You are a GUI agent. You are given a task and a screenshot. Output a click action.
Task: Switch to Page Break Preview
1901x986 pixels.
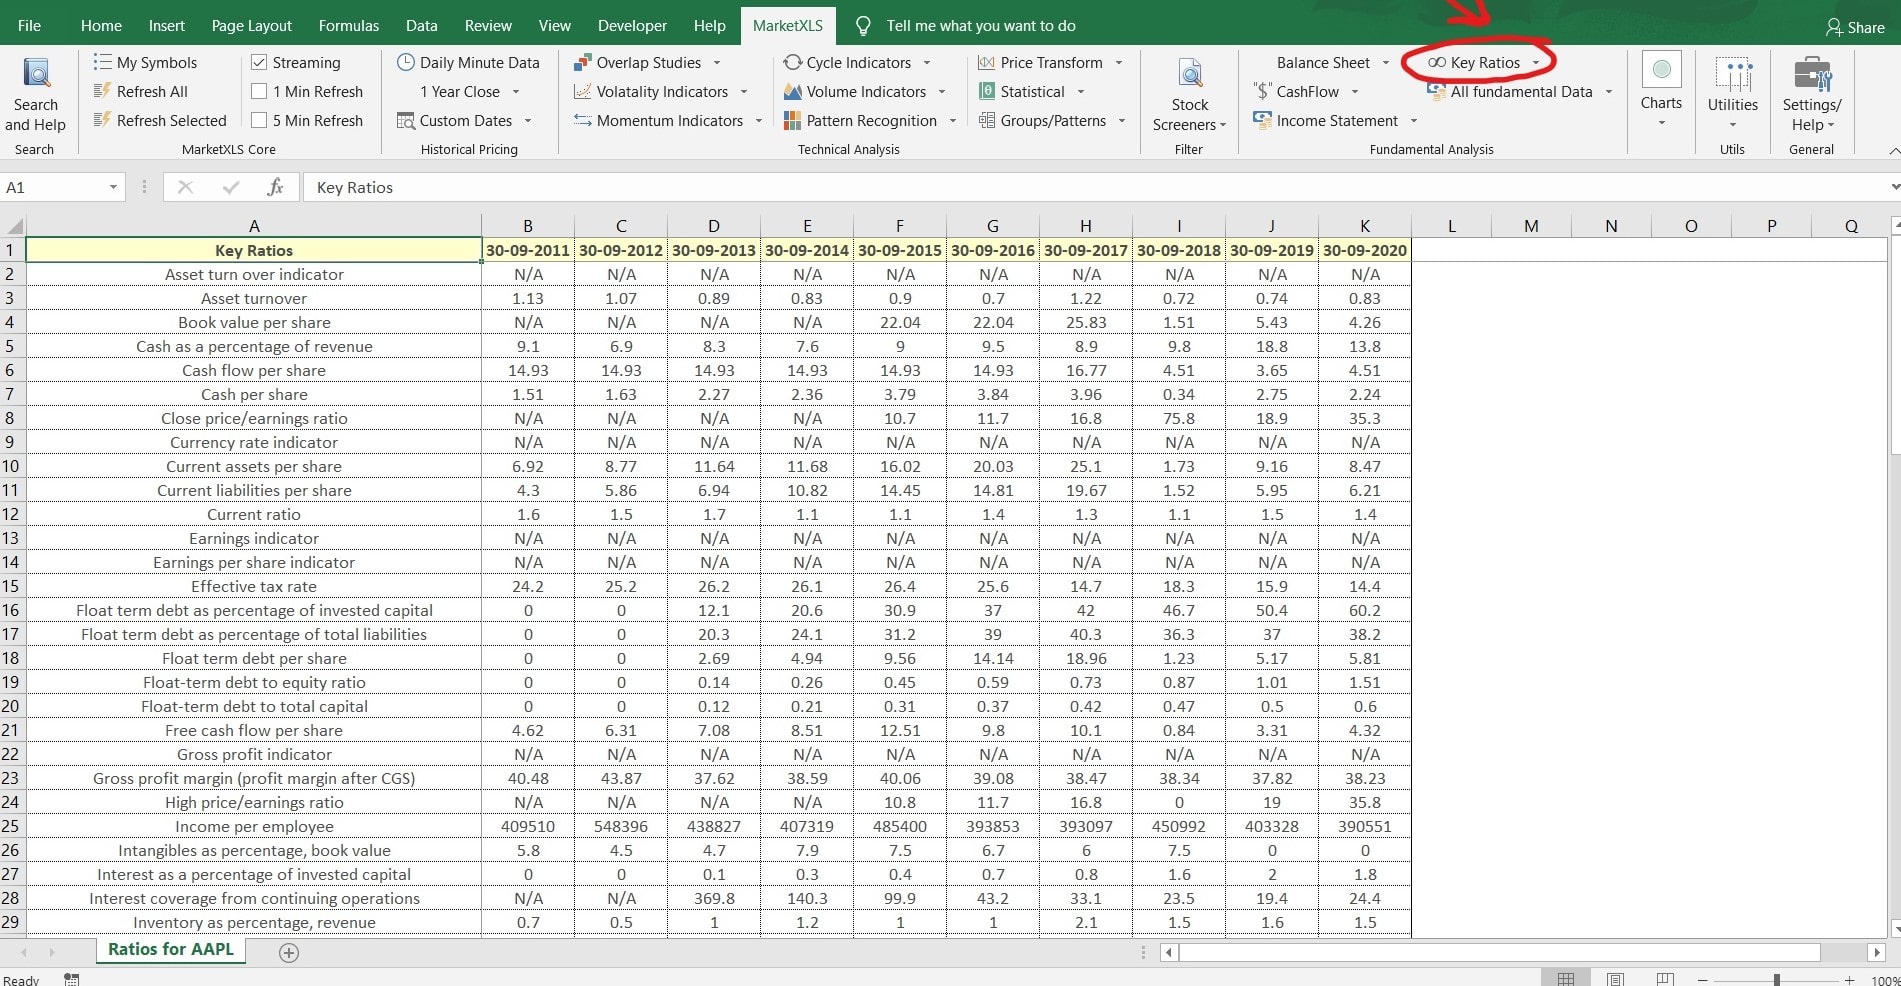(1665, 980)
